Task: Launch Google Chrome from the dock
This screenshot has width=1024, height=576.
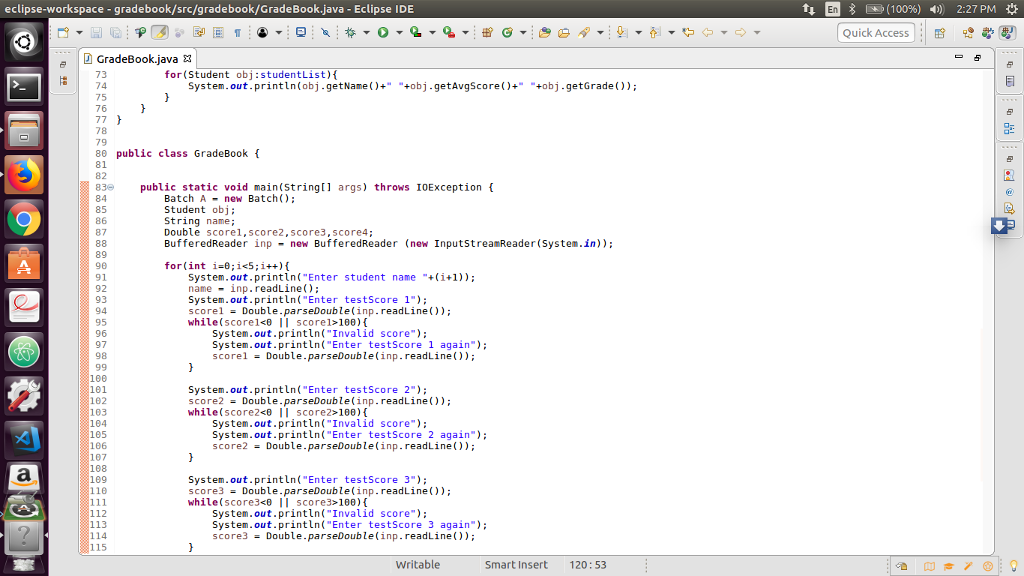Action: pyautogui.click(x=24, y=220)
